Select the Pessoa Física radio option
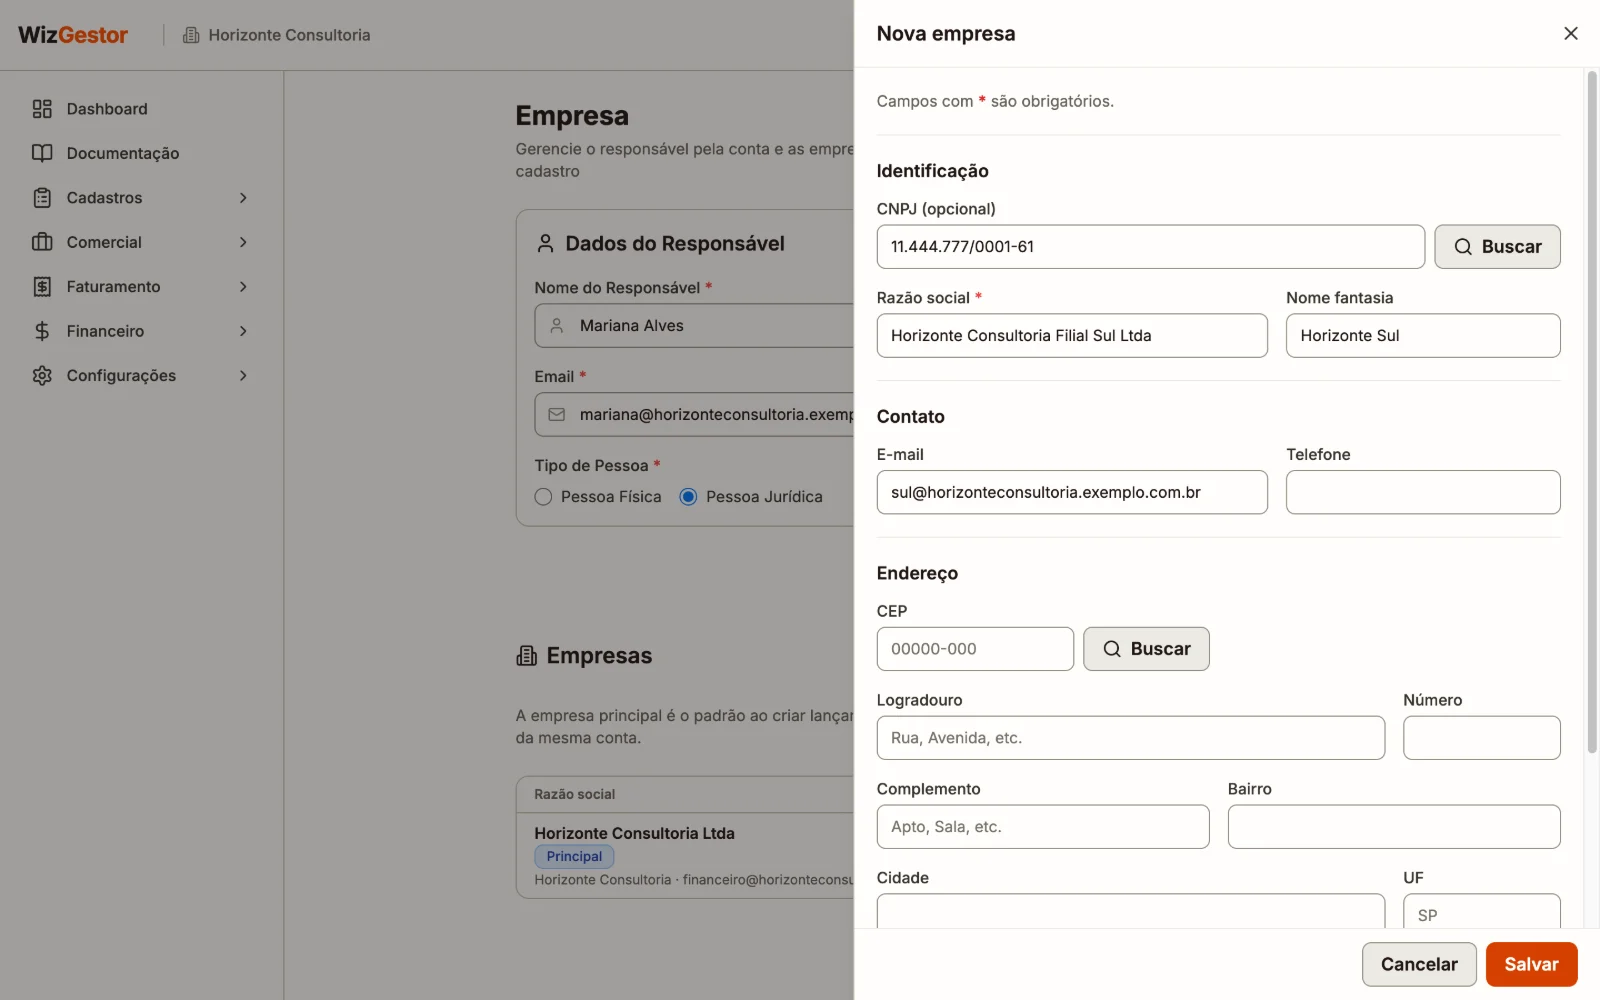 (x=543, y=497)
